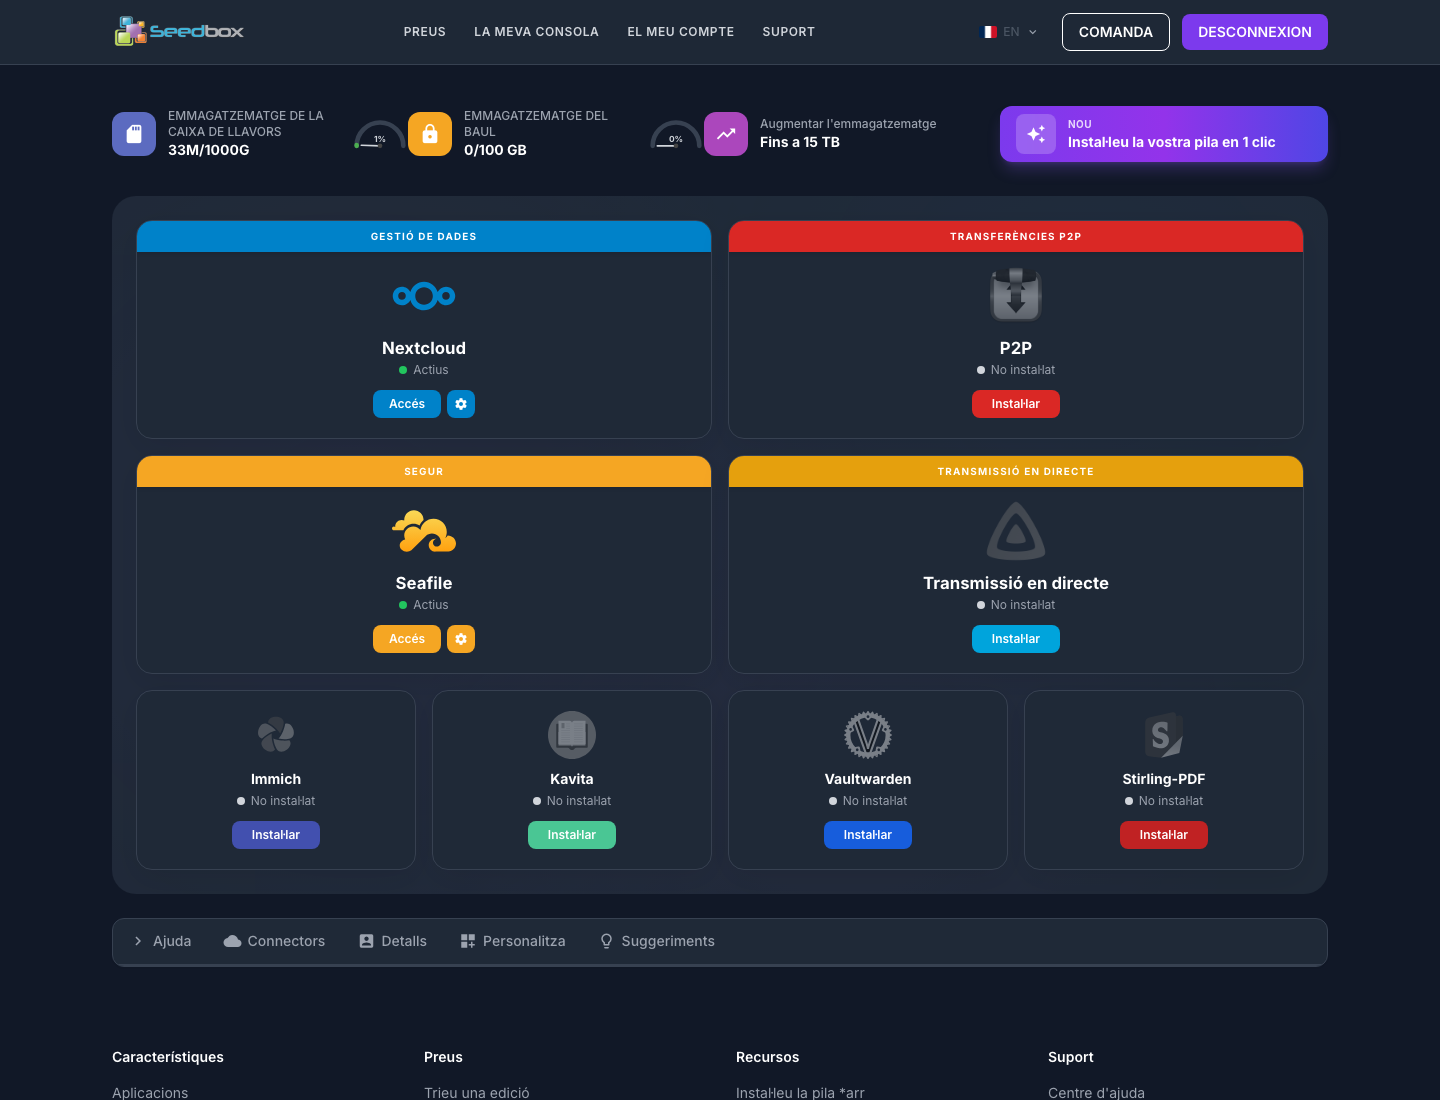This screenshot has width=1440, height=1100.
Task: Click the vault storage lock icon
Action: tap(430, 134)
